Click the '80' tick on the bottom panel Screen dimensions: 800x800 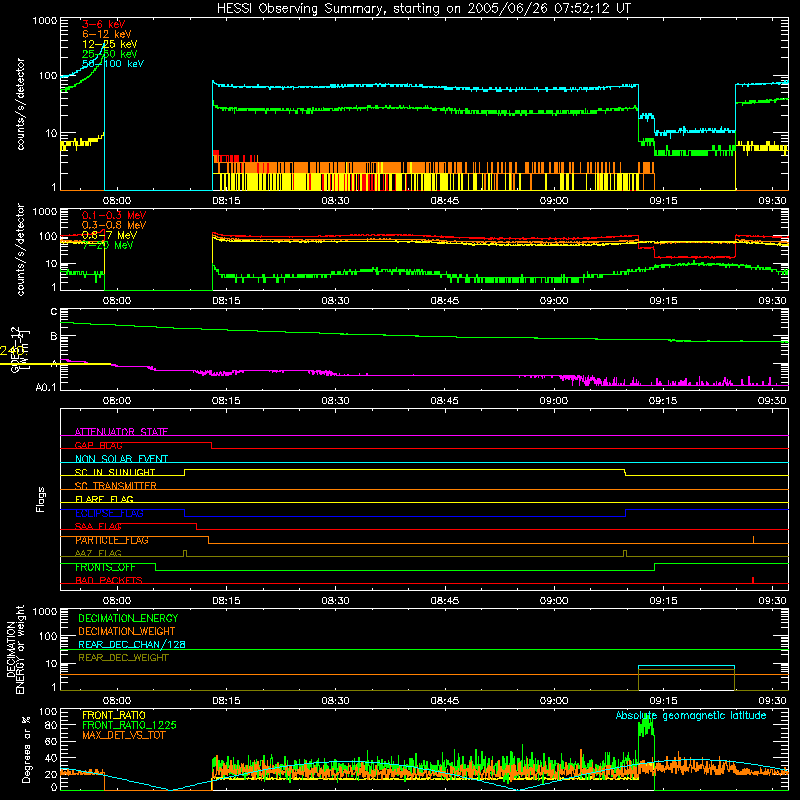[51, 725]
